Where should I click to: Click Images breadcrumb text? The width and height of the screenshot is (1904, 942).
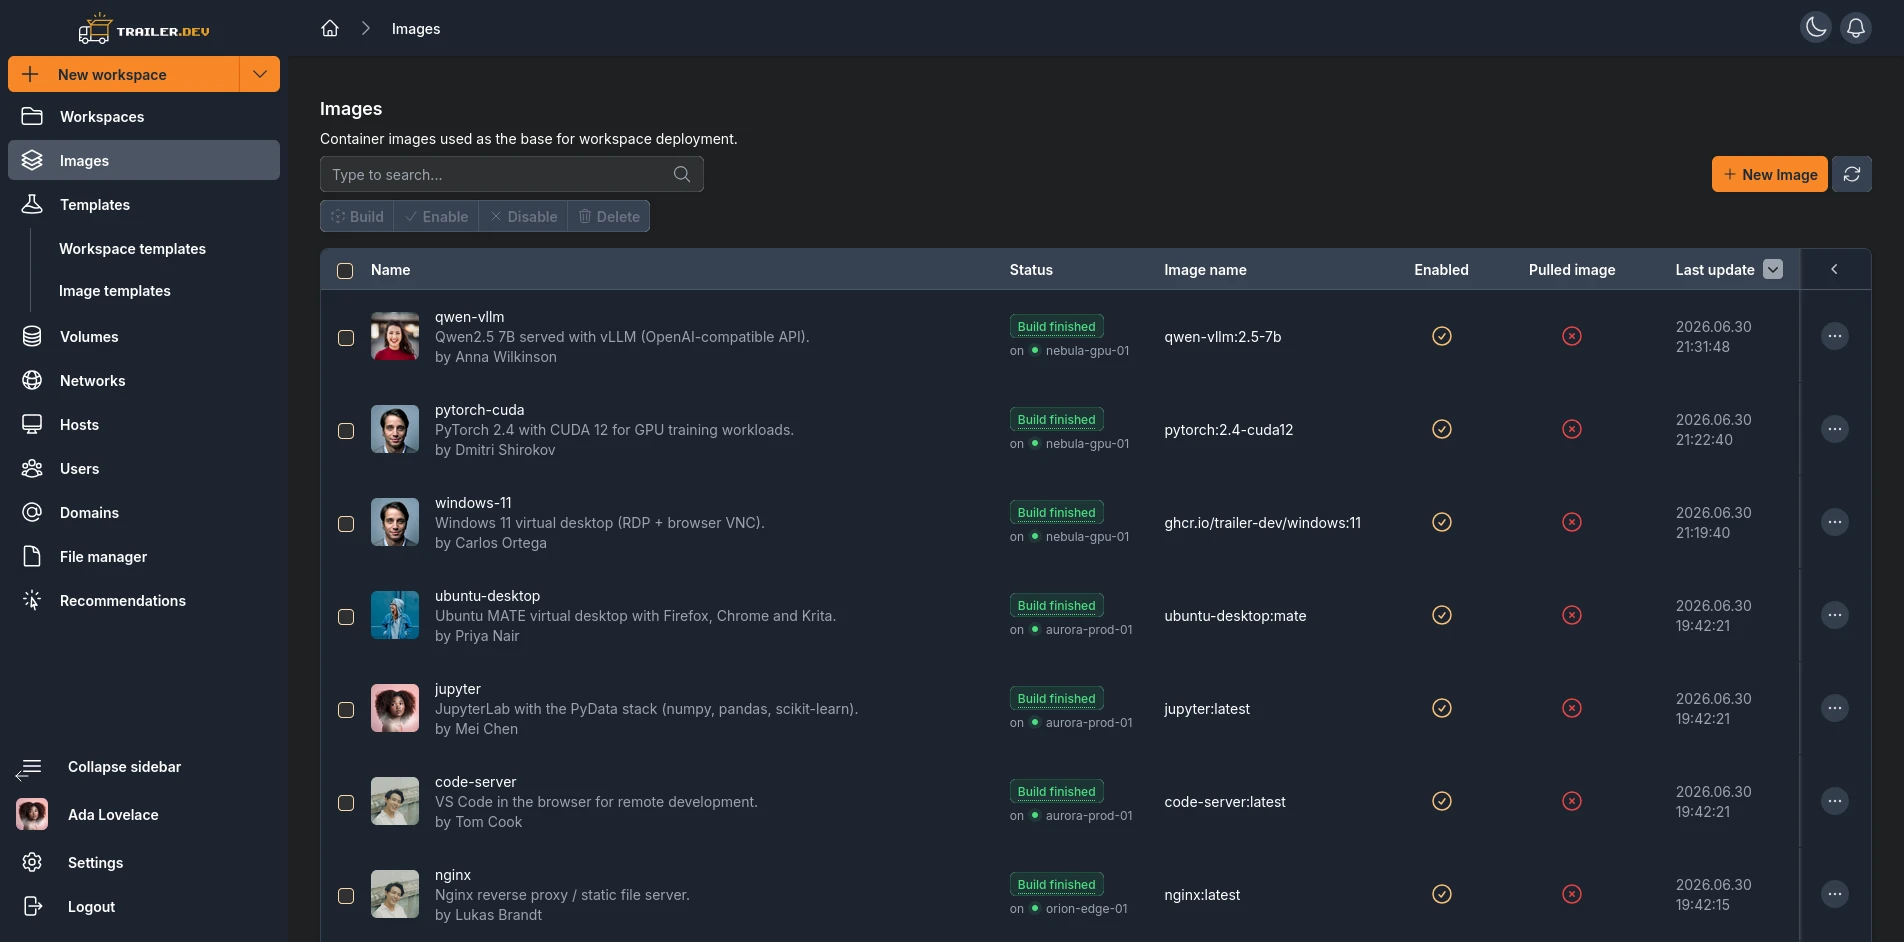click(x=416, y=29)
